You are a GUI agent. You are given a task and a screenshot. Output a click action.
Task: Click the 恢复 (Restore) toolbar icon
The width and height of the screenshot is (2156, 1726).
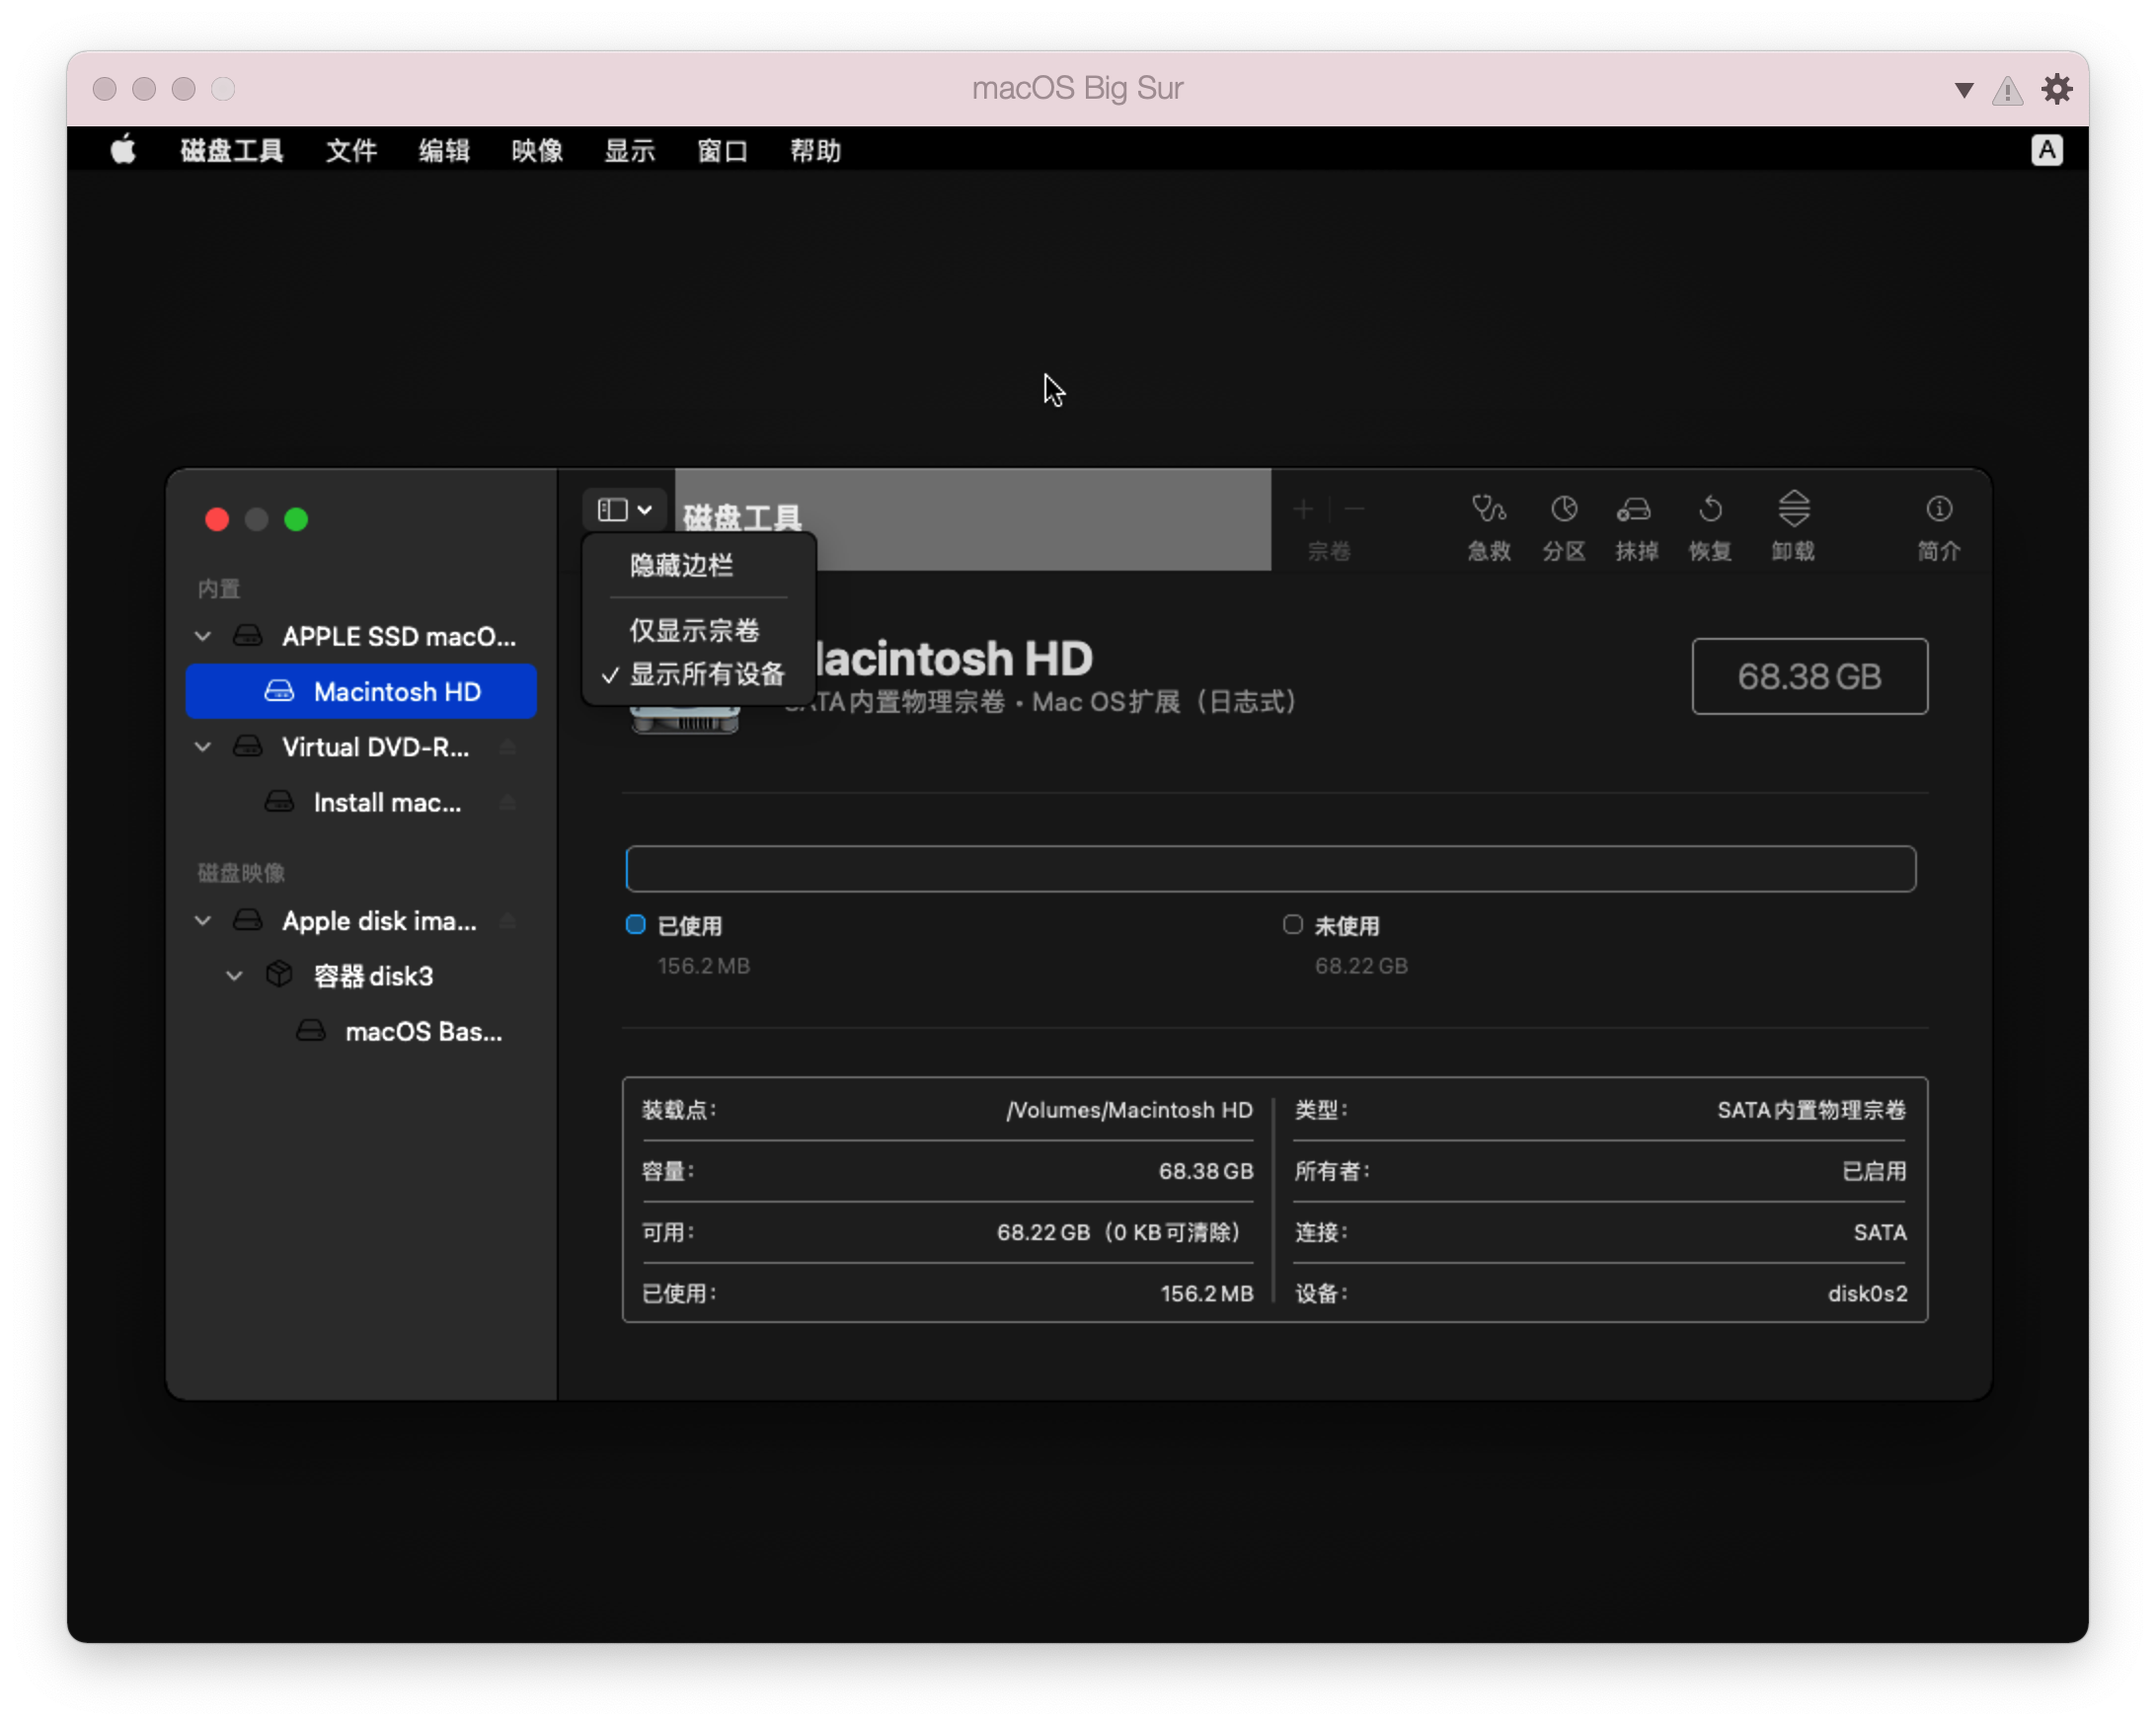pos(1710,525)
